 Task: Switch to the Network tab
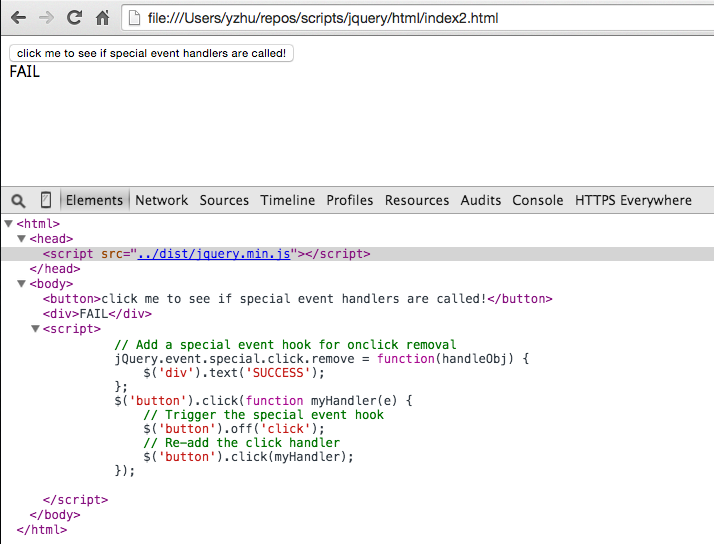(161, 200)
